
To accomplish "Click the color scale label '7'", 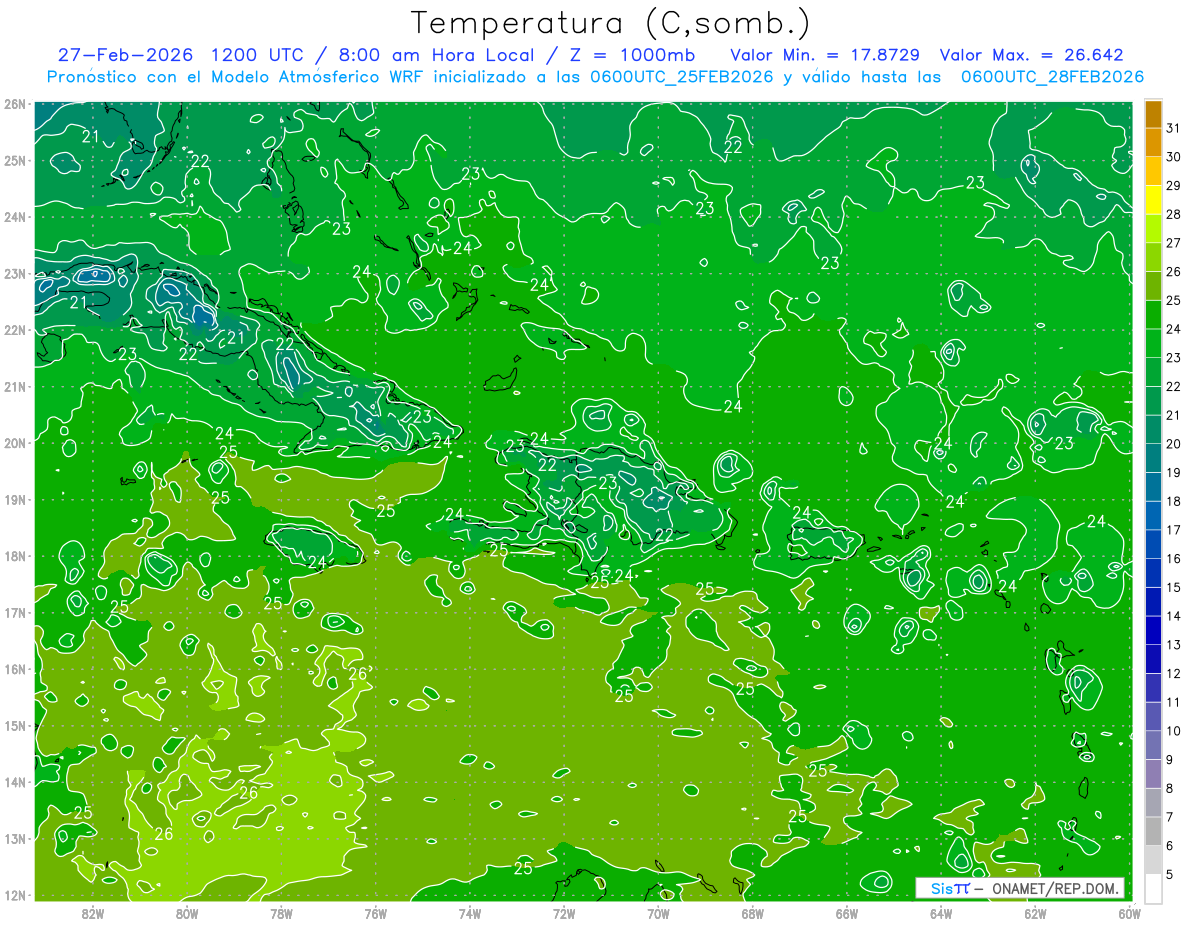I will (1171, 818).
